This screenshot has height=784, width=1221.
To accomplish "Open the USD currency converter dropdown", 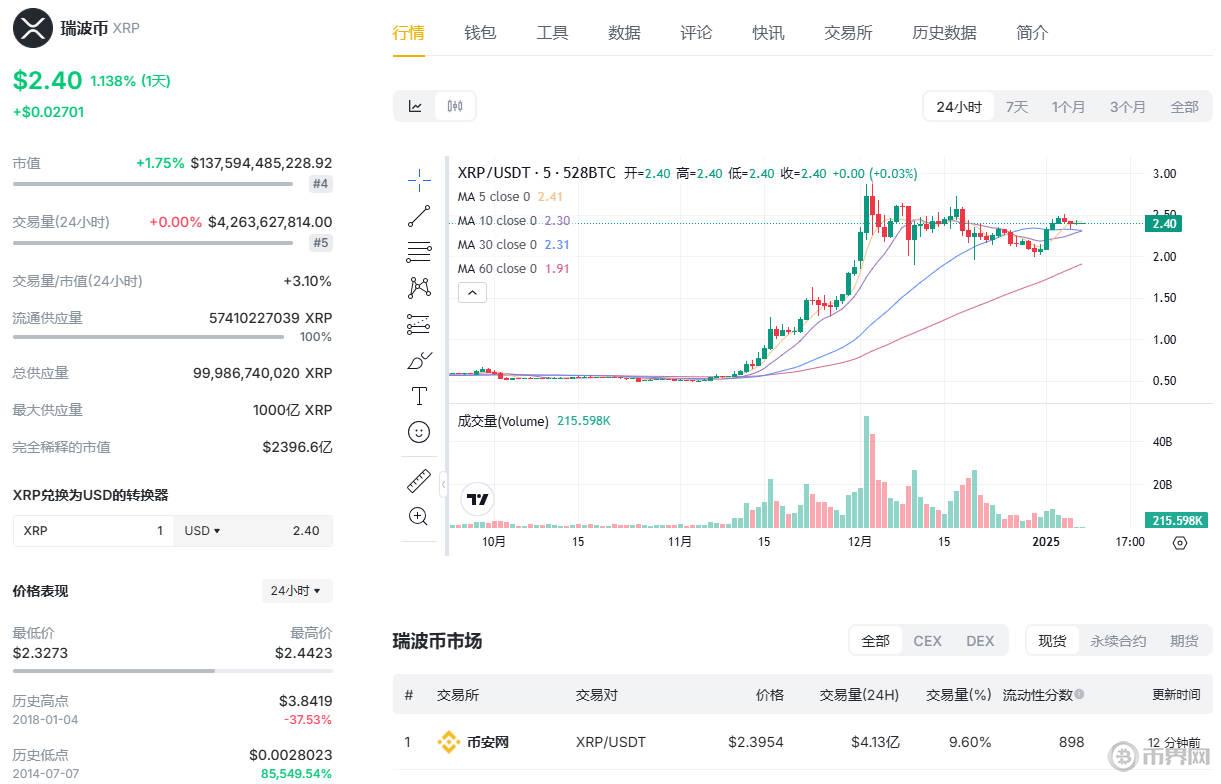I will pyautogui.click(x=201, y=530).
